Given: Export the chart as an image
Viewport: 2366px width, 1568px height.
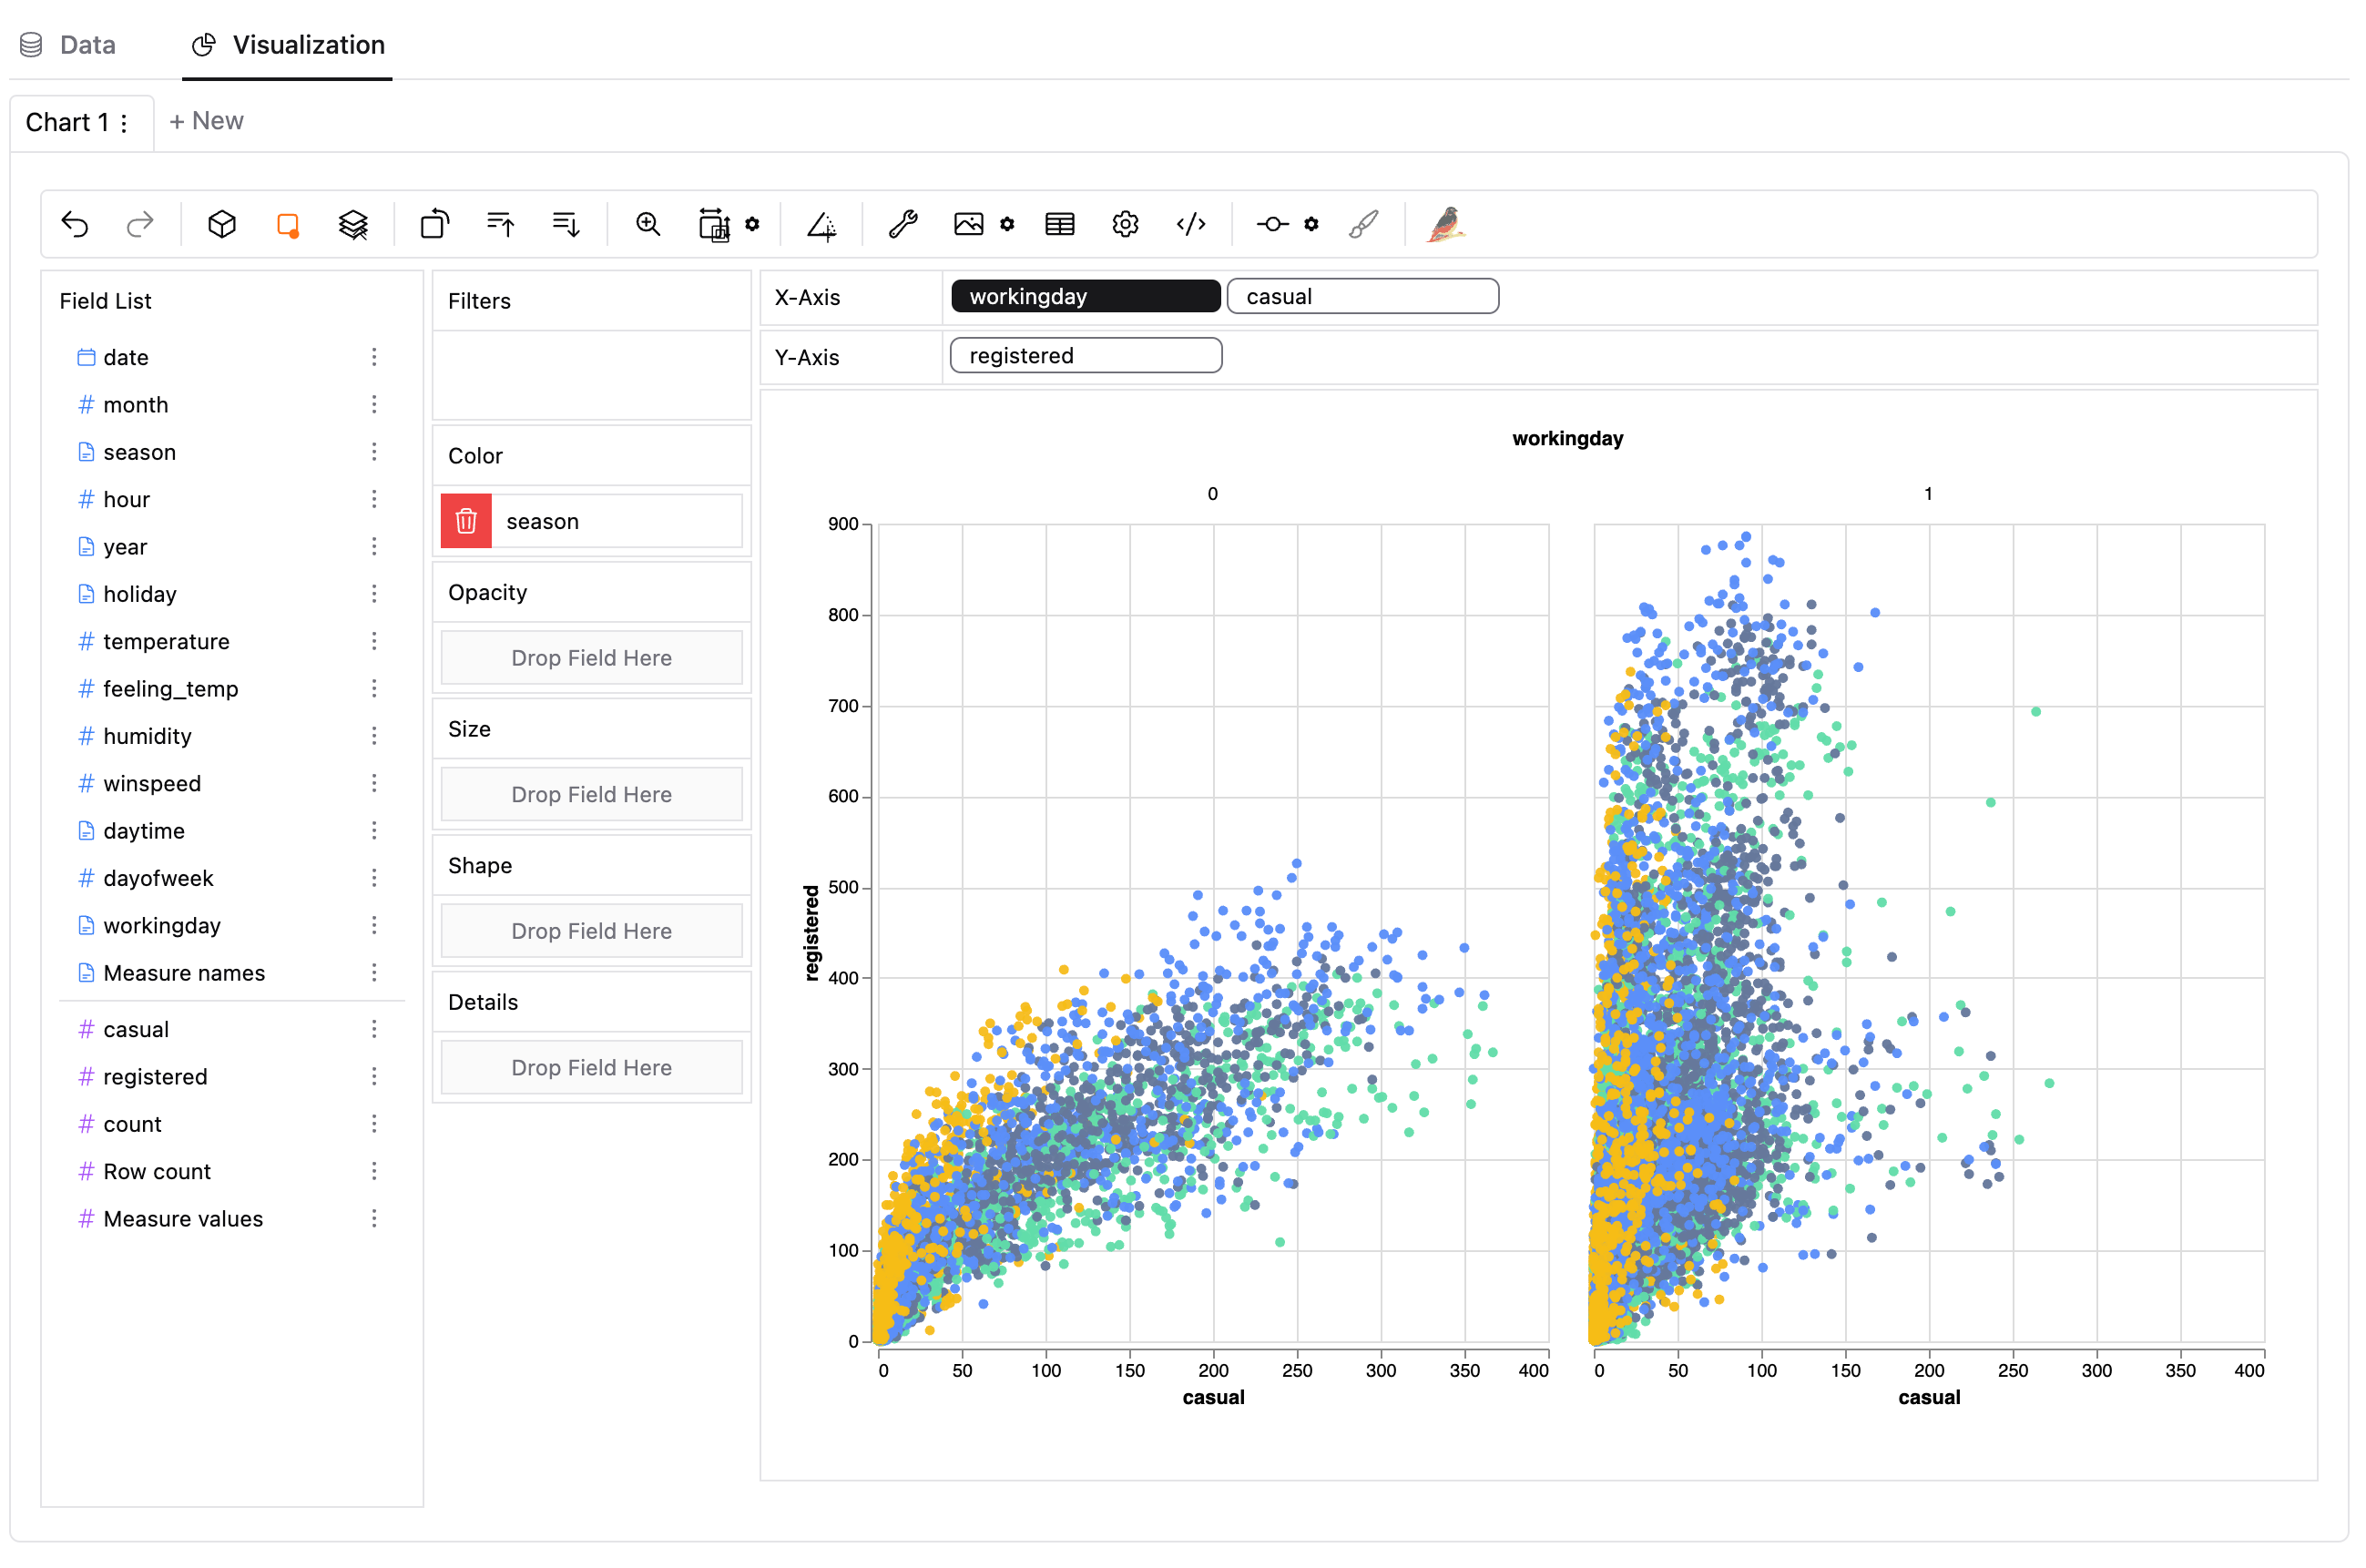Looking at the screenshot, I should pyautogui.click(x=968, y=224).
